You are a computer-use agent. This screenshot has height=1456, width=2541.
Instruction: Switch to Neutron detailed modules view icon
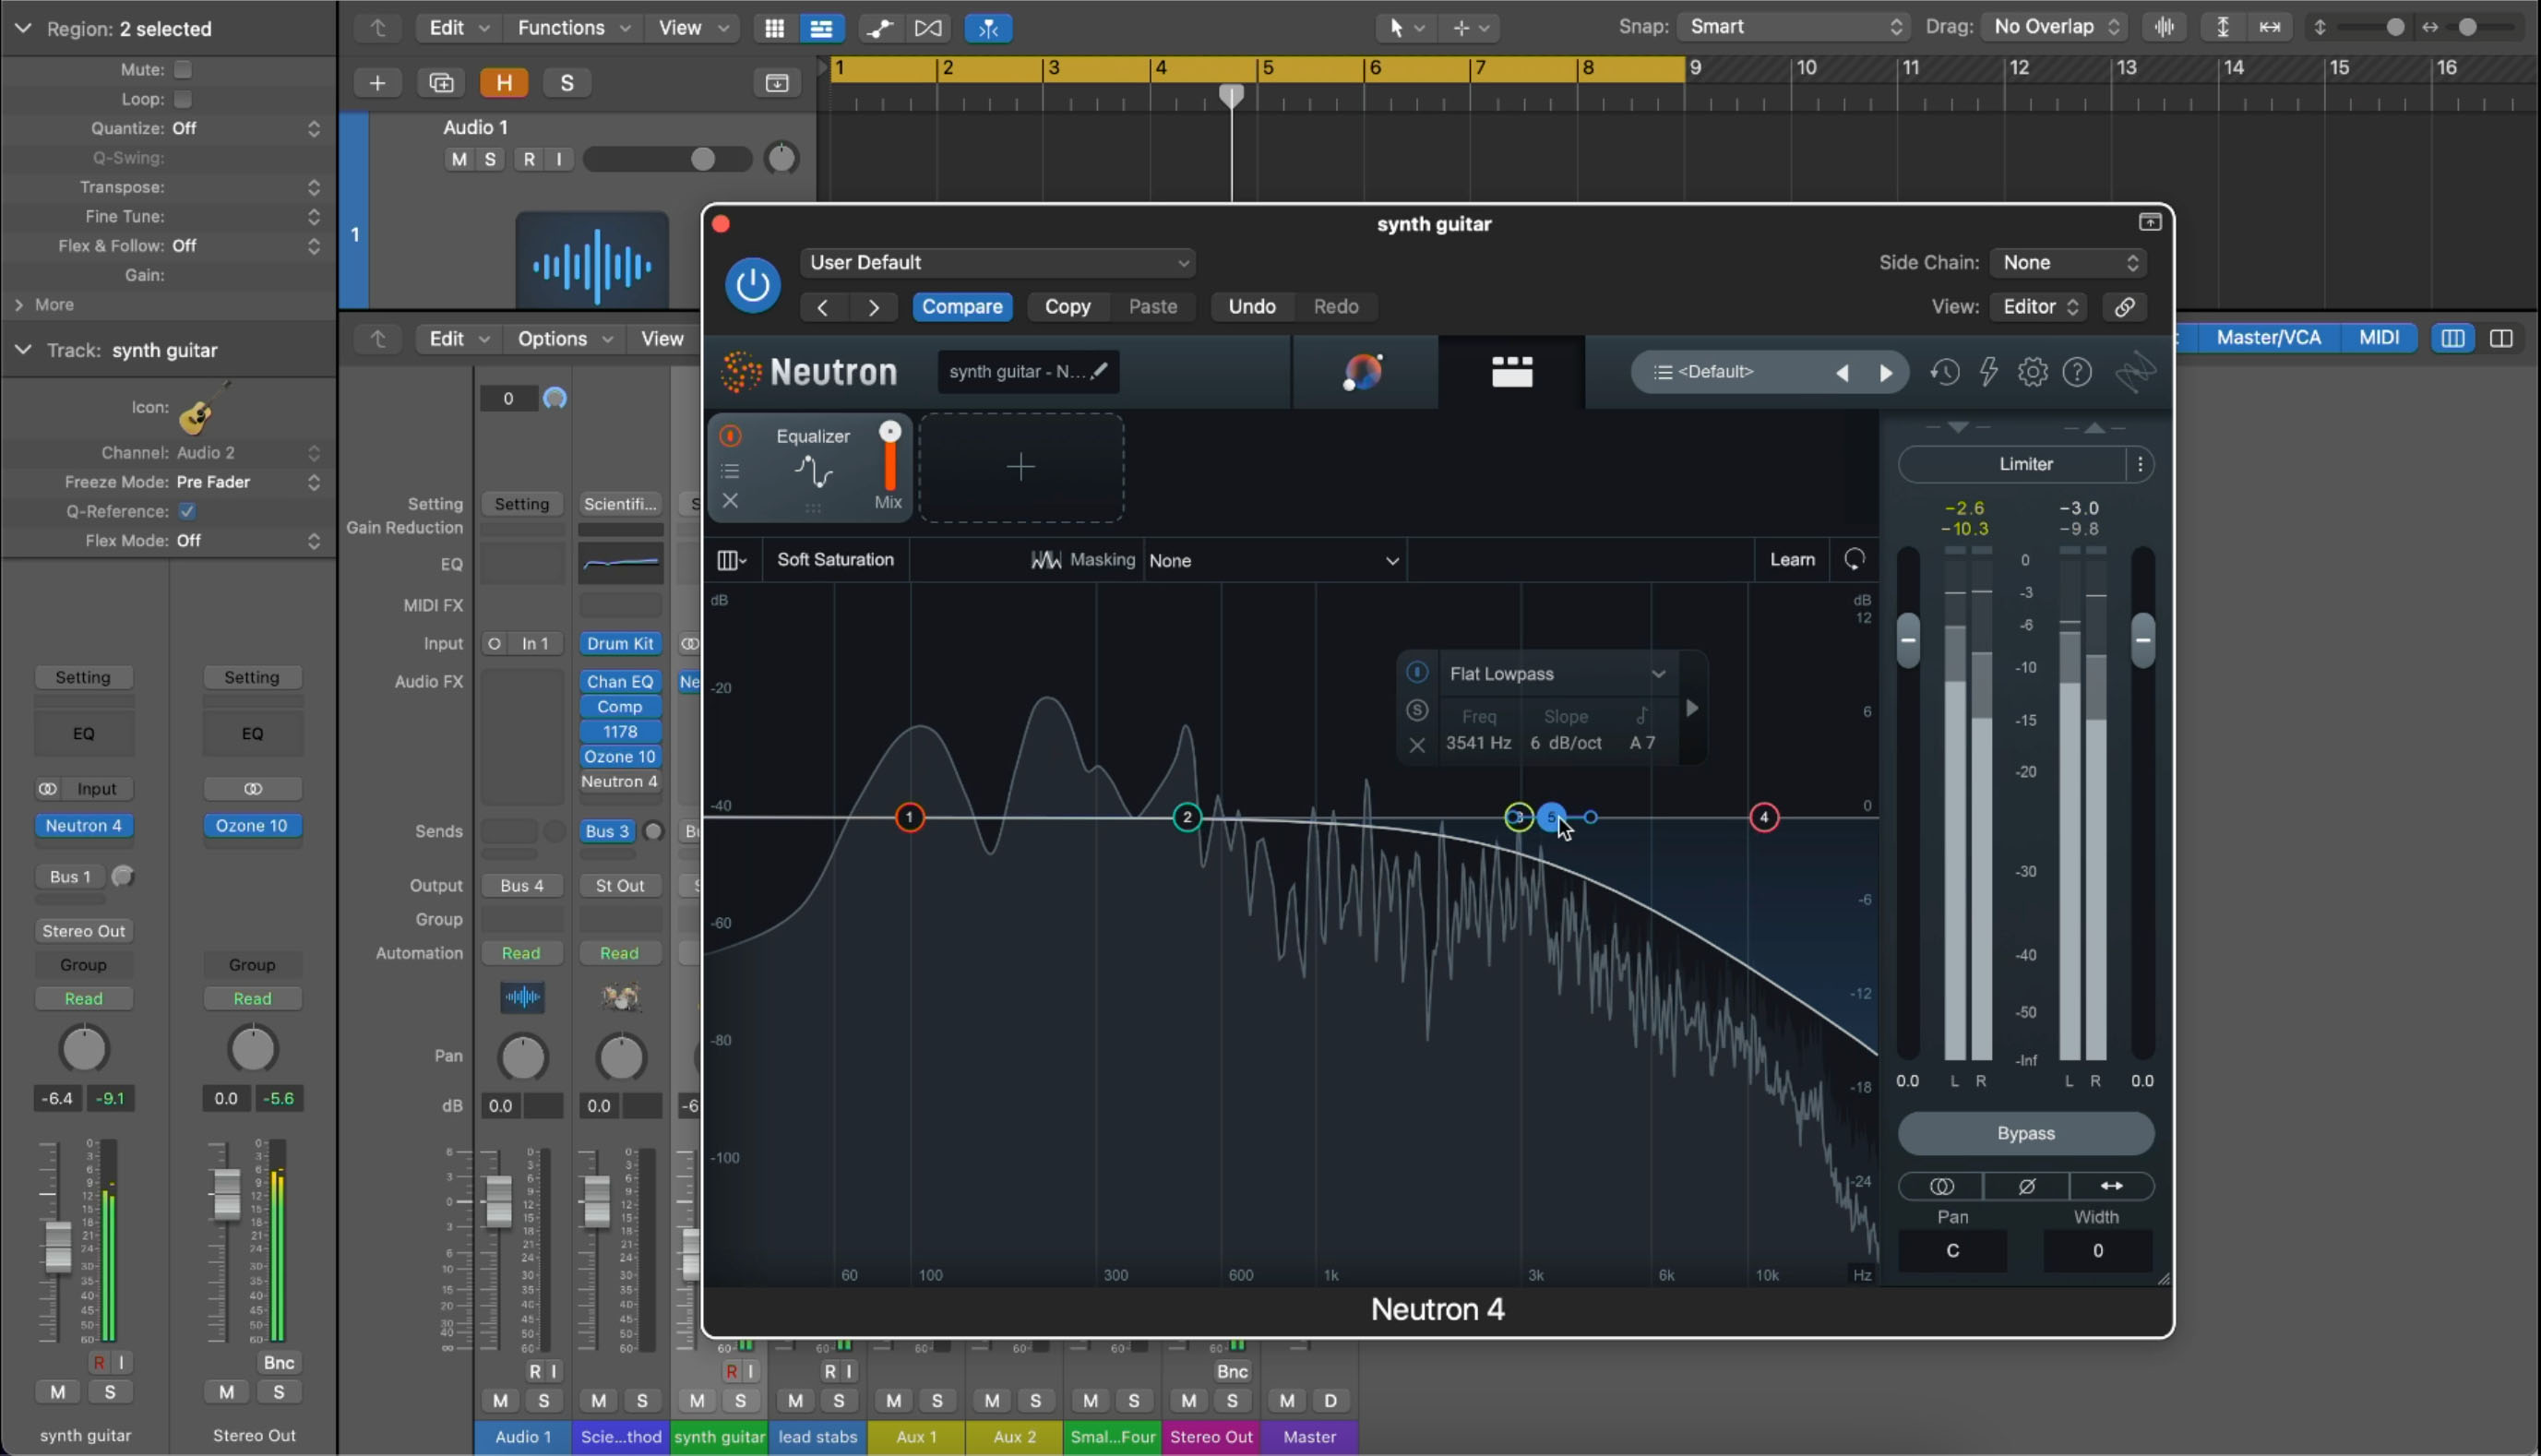click(1511, 372)
